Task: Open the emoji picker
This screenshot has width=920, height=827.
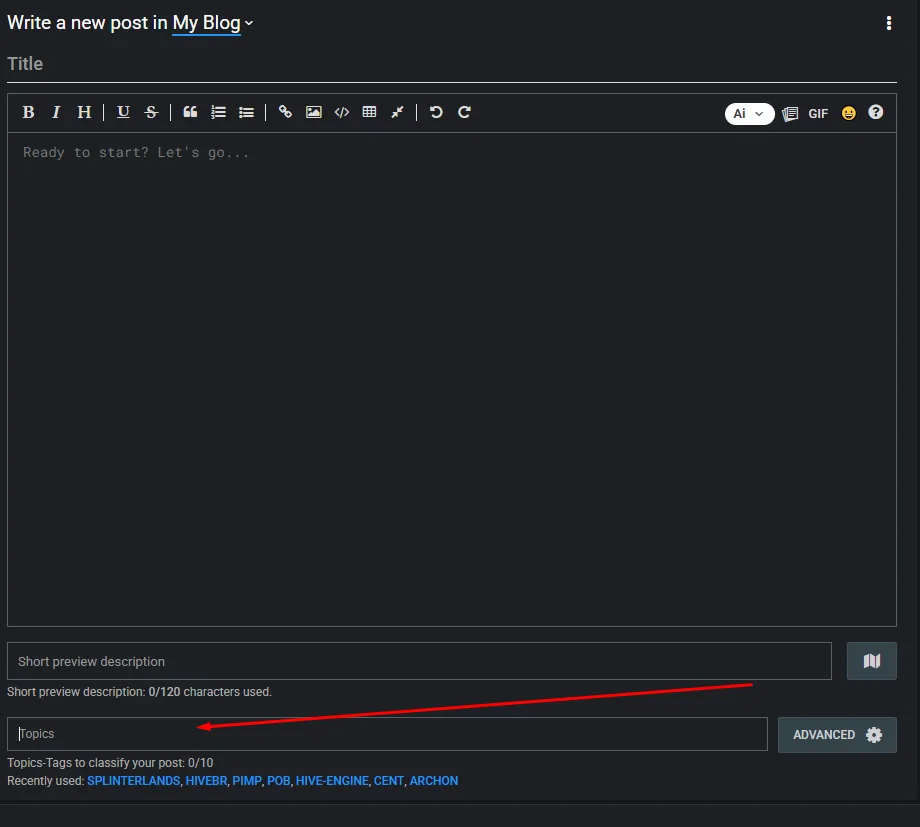Action: coord(848,113)
